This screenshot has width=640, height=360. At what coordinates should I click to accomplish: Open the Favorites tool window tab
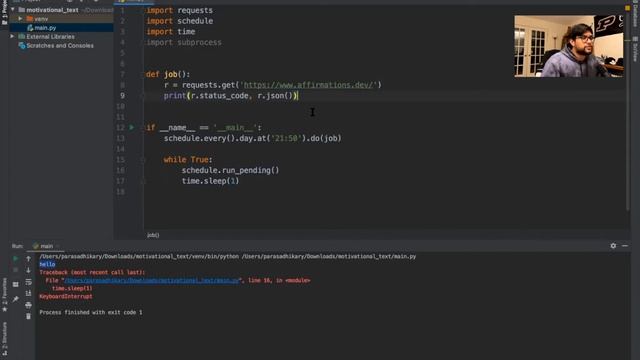pos(5,296)
